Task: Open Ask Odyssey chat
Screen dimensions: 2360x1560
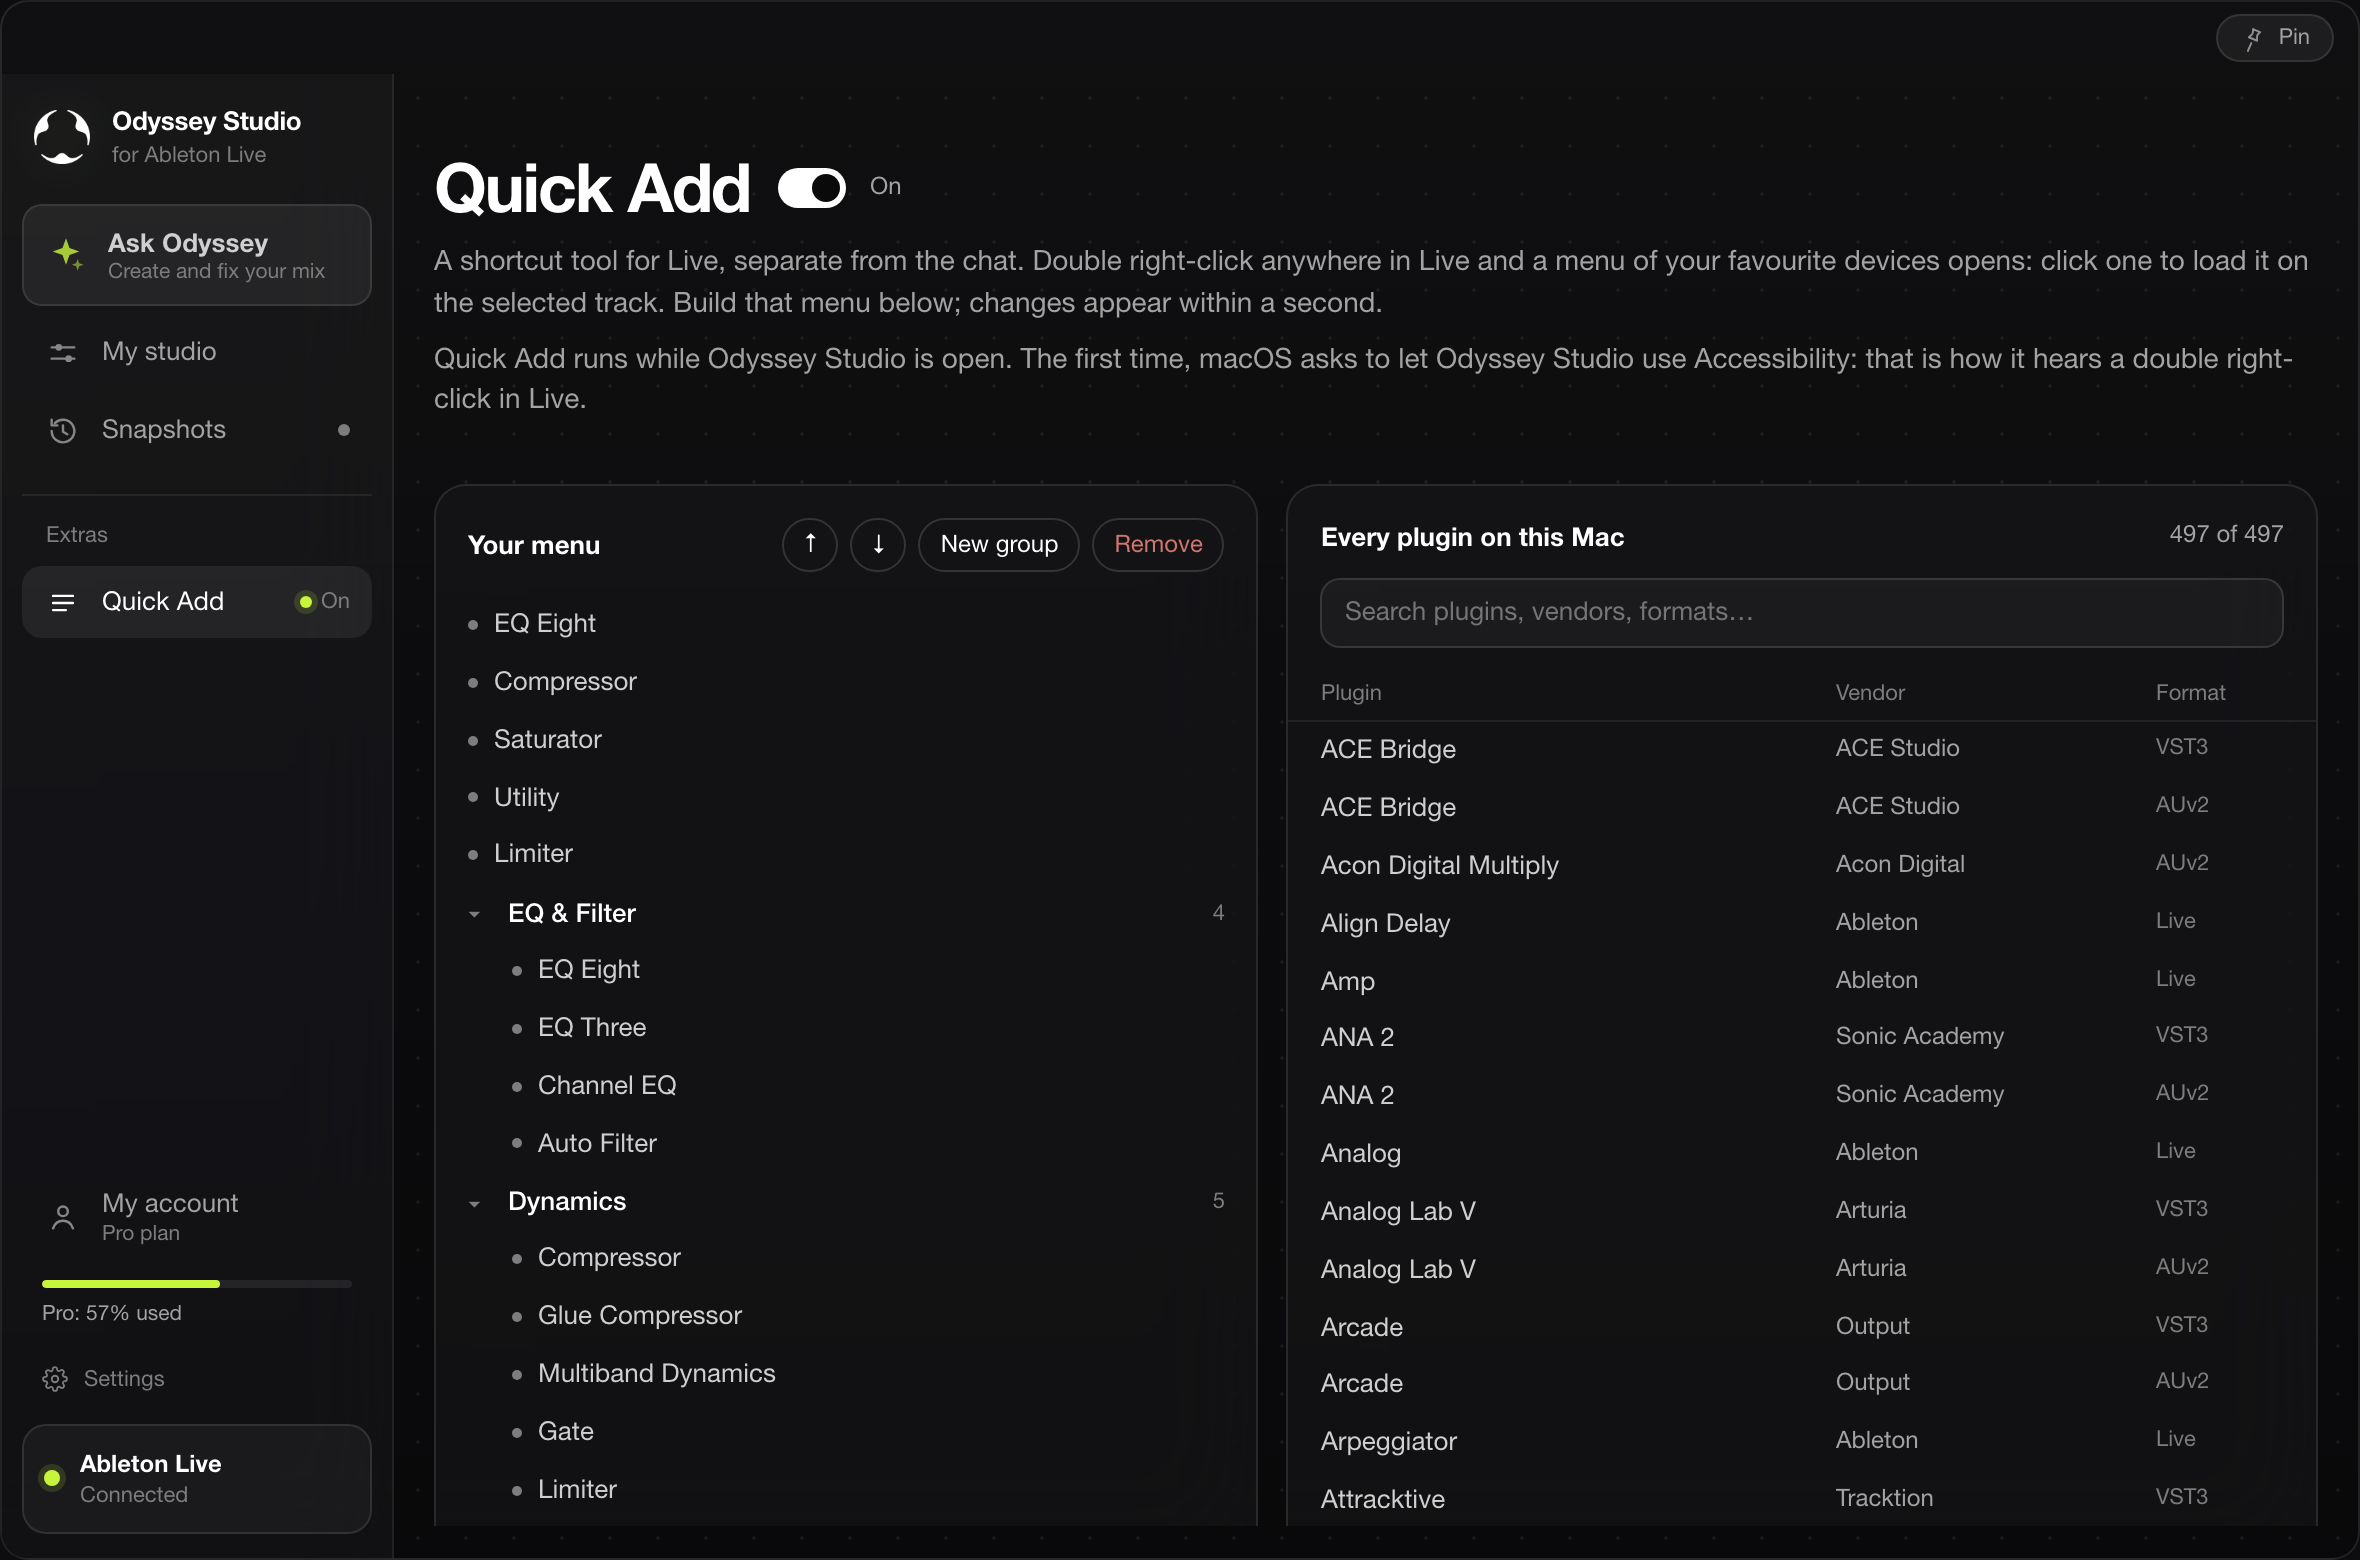Action: pyautogui.click(x=197, y=255)
